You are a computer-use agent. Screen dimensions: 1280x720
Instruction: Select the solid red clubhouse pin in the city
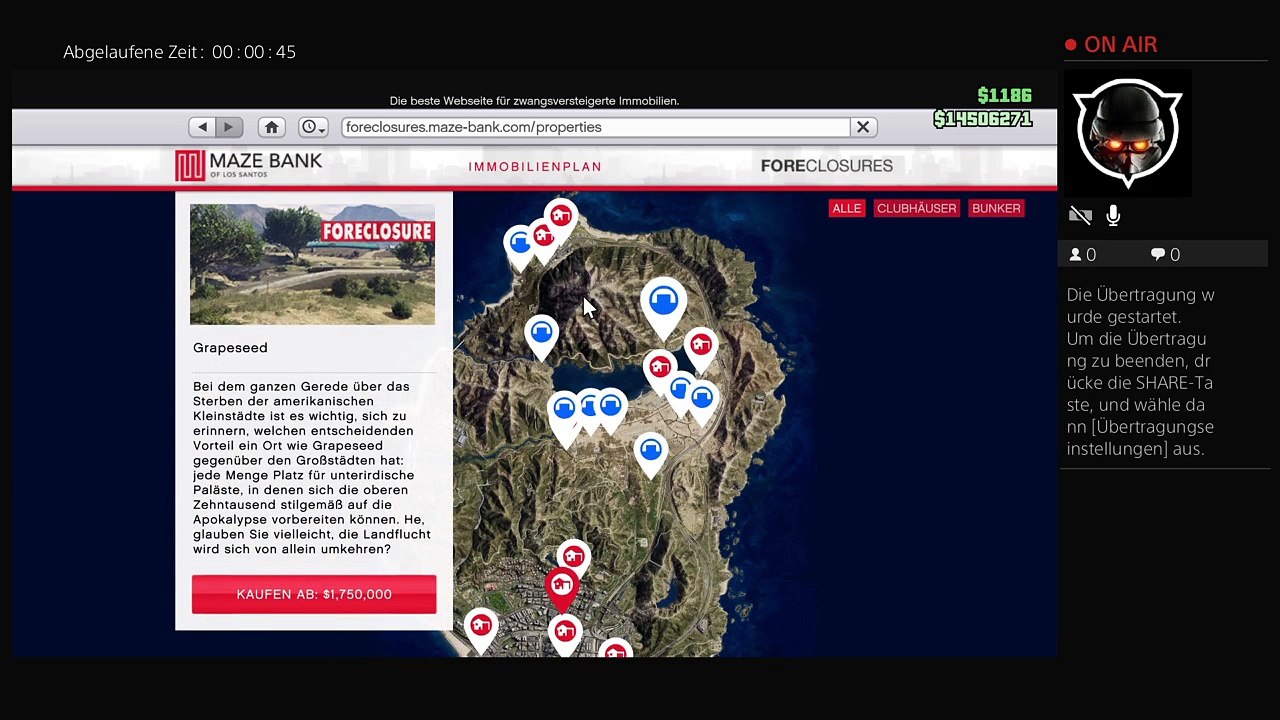(562, 587)
